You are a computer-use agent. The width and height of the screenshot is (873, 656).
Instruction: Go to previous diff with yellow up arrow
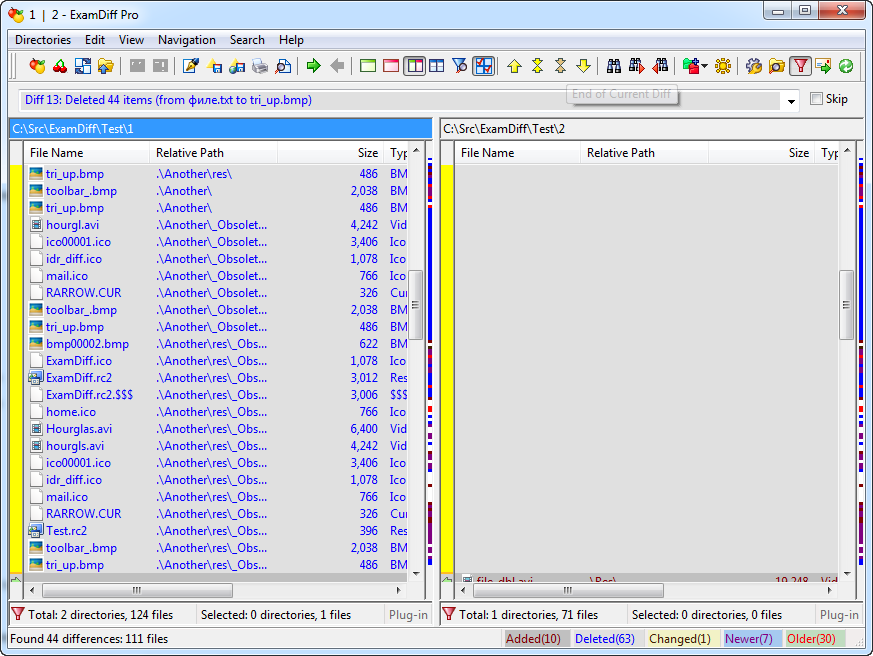[x=514, y=66]
